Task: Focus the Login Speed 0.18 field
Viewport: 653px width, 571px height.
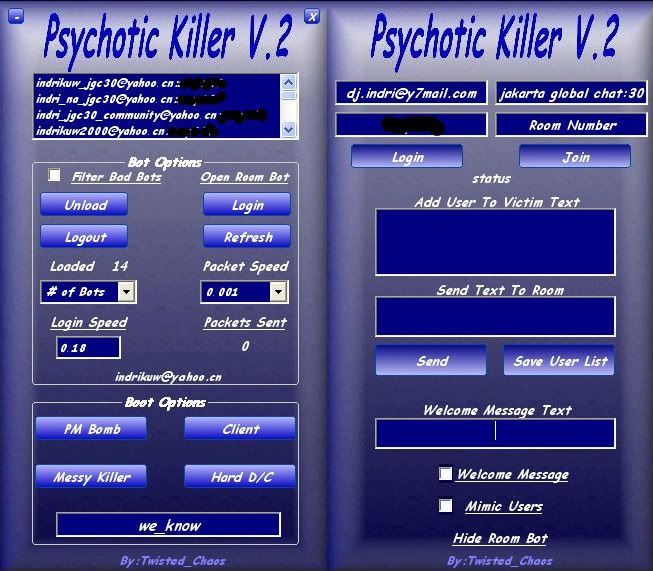Action: click(88, 348)
